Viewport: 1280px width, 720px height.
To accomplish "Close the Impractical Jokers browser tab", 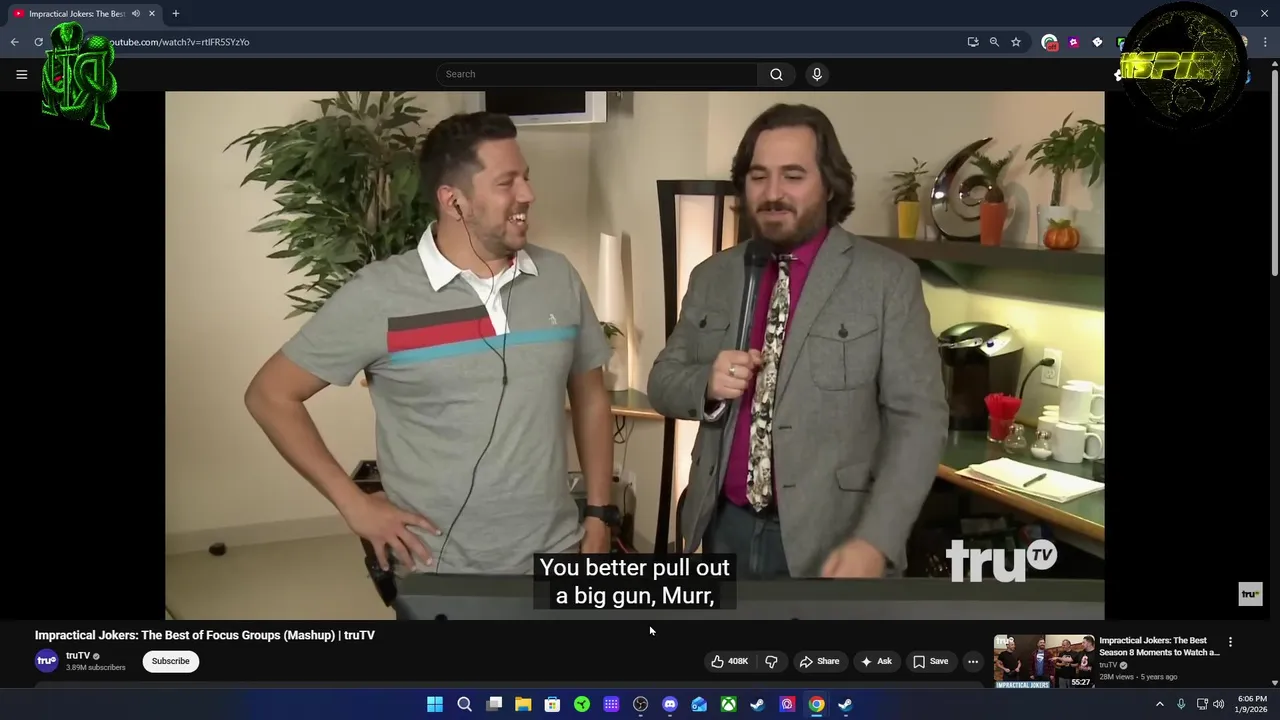I will (x=151, y=14).
